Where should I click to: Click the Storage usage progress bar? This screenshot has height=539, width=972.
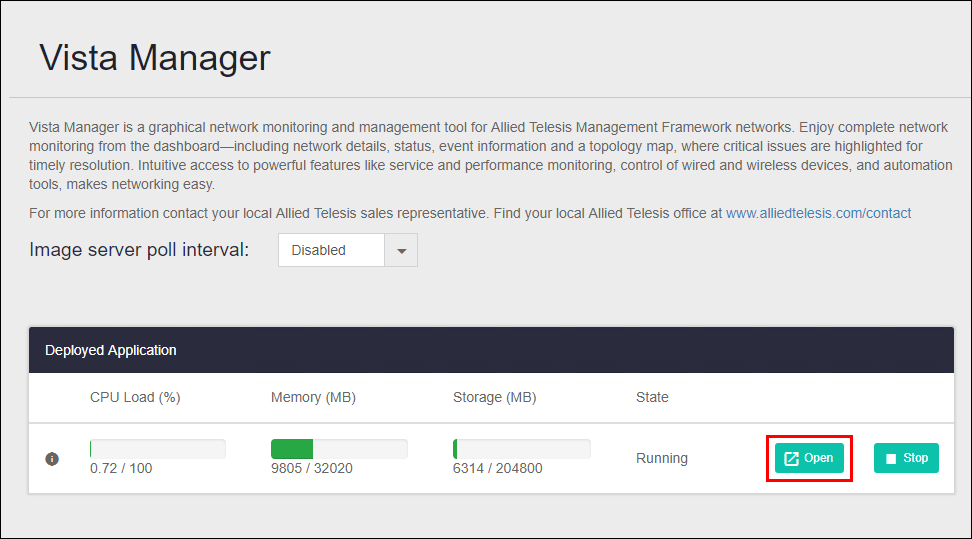coord(521,449)
